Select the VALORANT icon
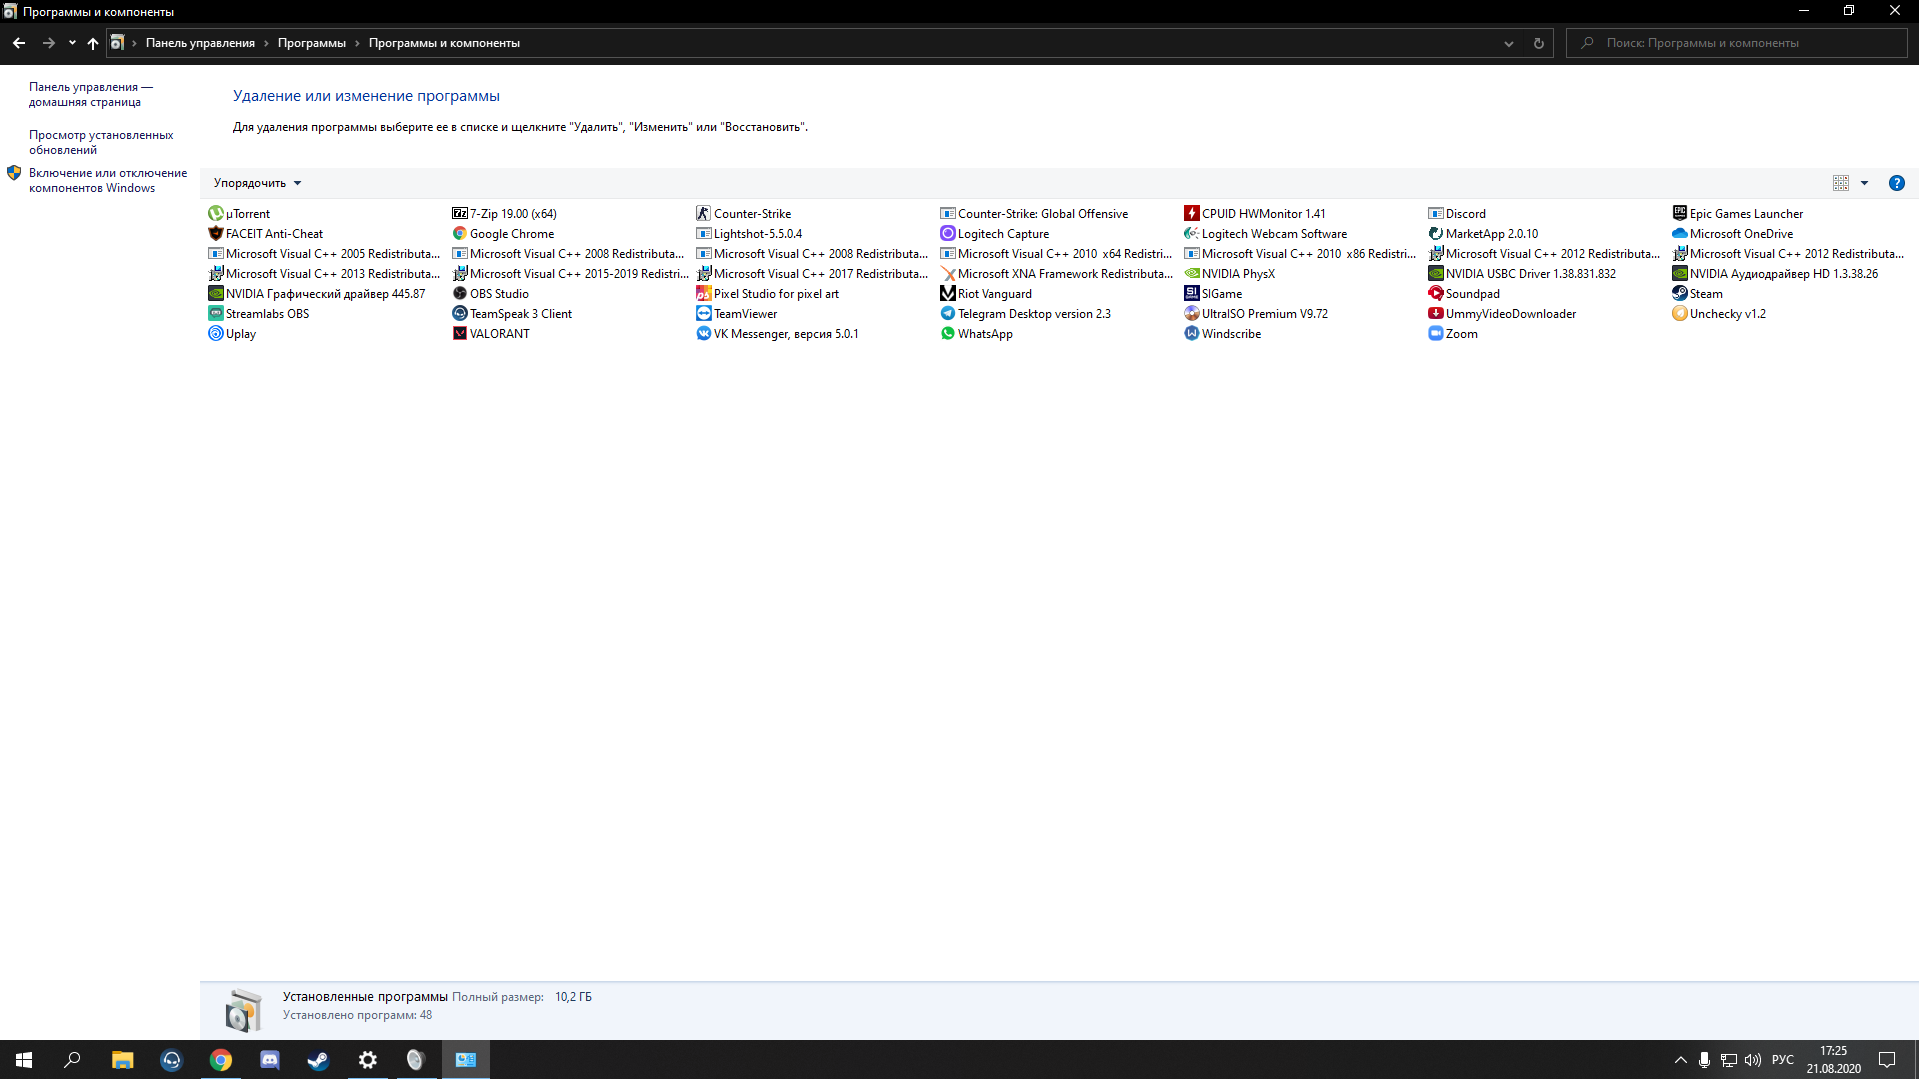The image size is (1919, 1079). pos(459,334)
